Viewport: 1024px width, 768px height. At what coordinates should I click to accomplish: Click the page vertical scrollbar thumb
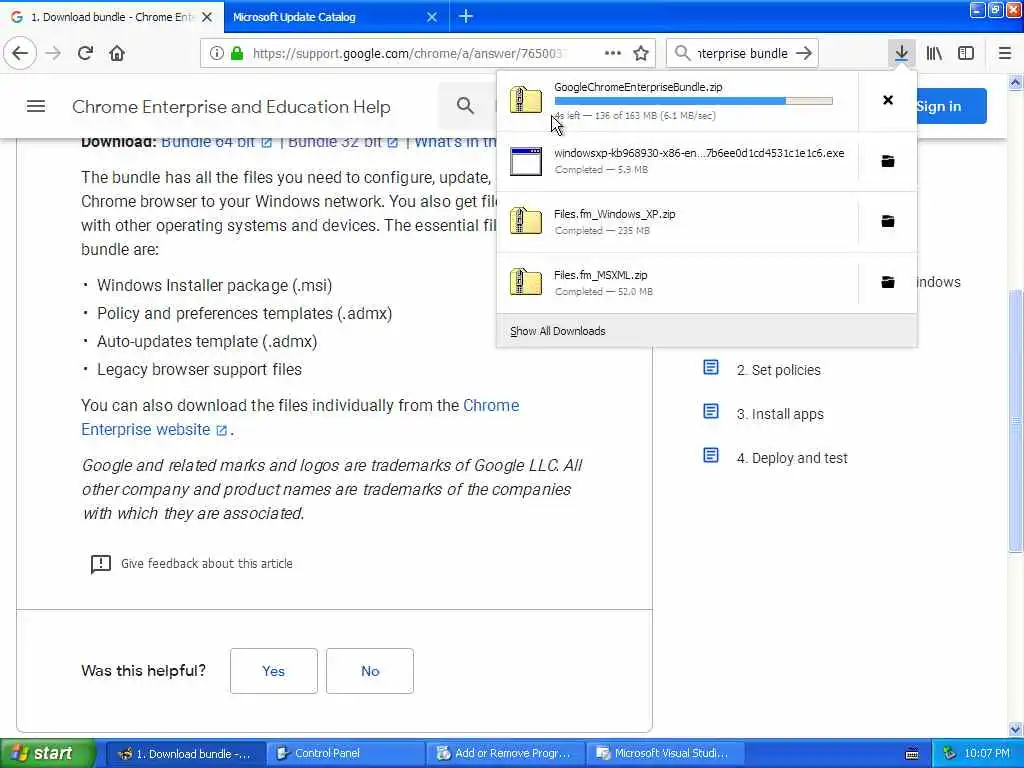click(1016, 421)
